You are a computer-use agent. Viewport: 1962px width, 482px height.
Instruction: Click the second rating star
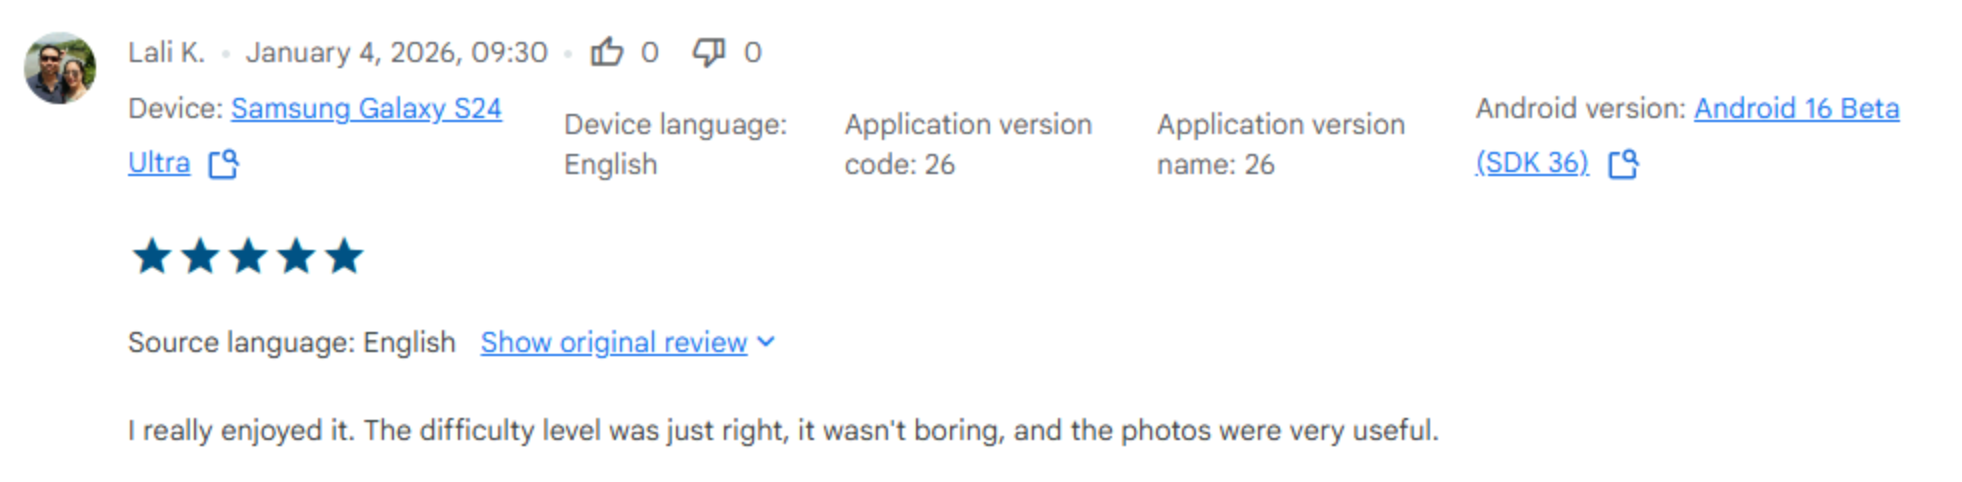(200, 256)
